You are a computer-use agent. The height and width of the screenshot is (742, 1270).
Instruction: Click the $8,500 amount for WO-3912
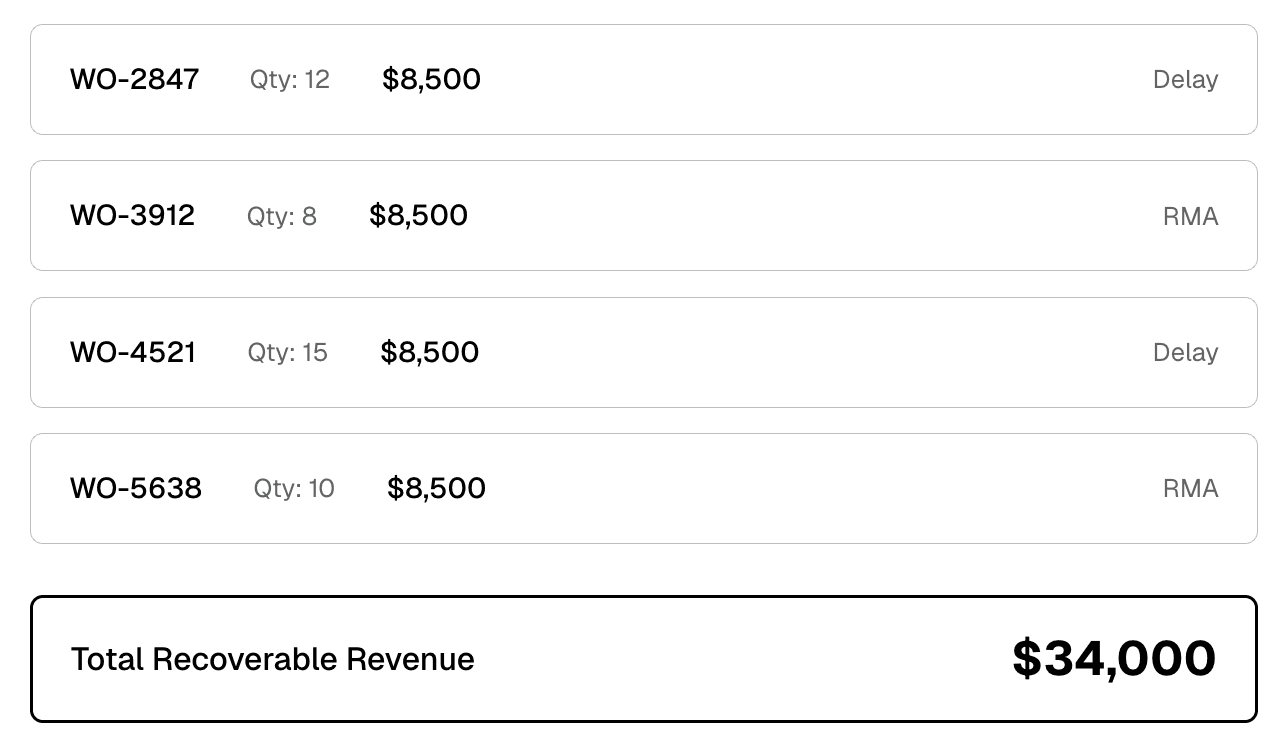(x=418, y=216)
